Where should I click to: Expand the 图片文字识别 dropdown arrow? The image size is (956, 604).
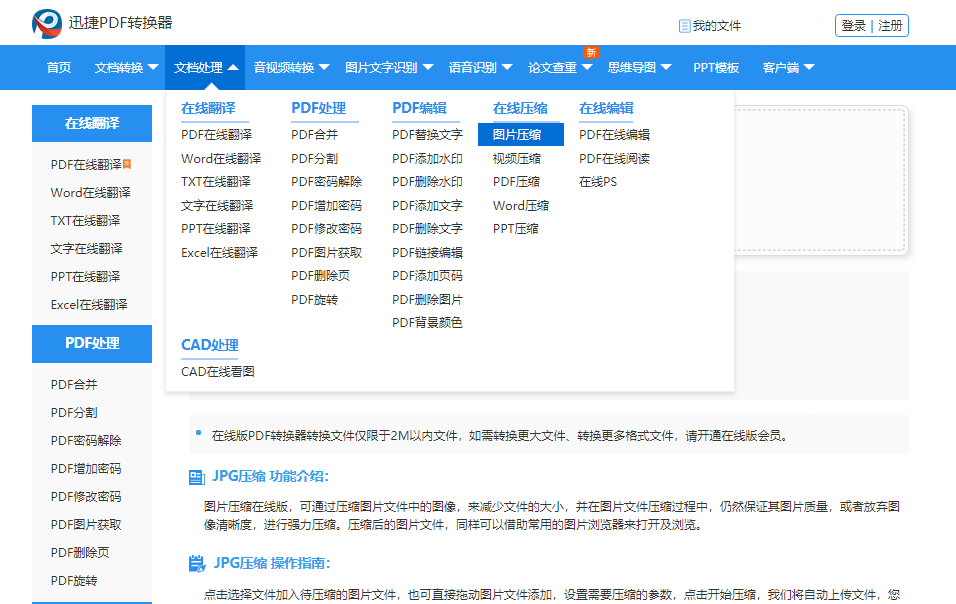(427, 67)
